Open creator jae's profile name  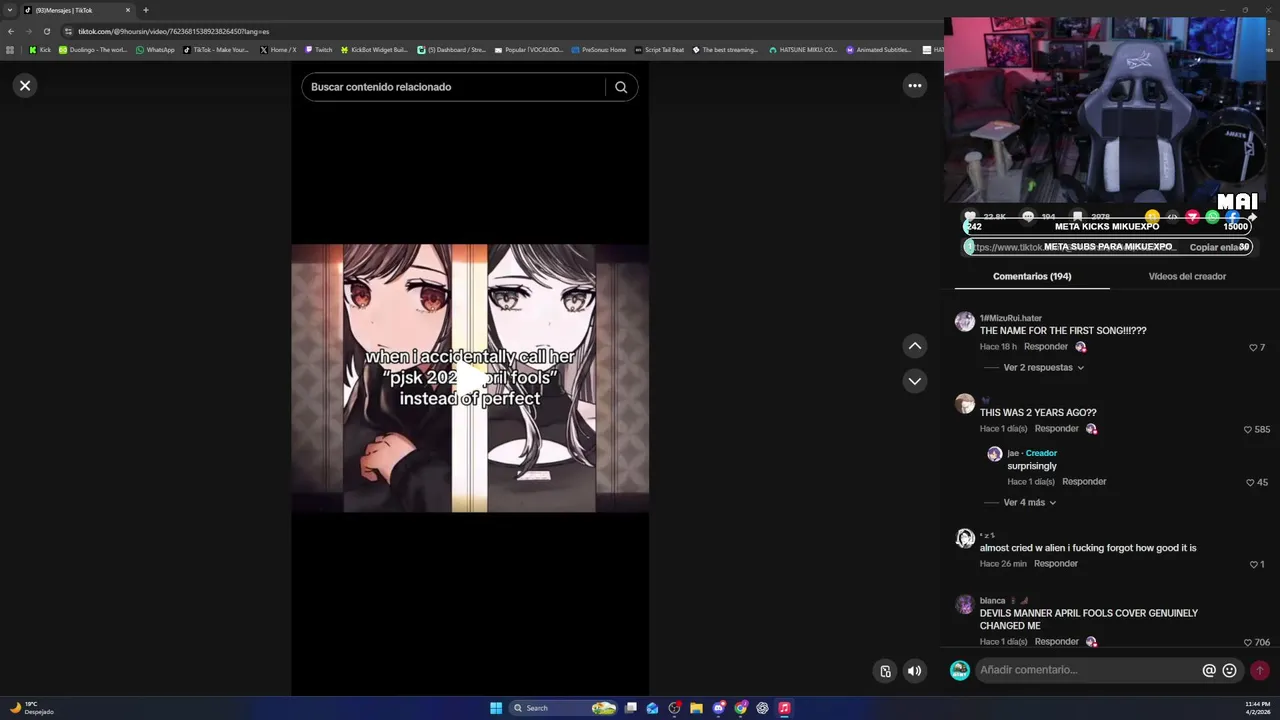(1013, 453)
